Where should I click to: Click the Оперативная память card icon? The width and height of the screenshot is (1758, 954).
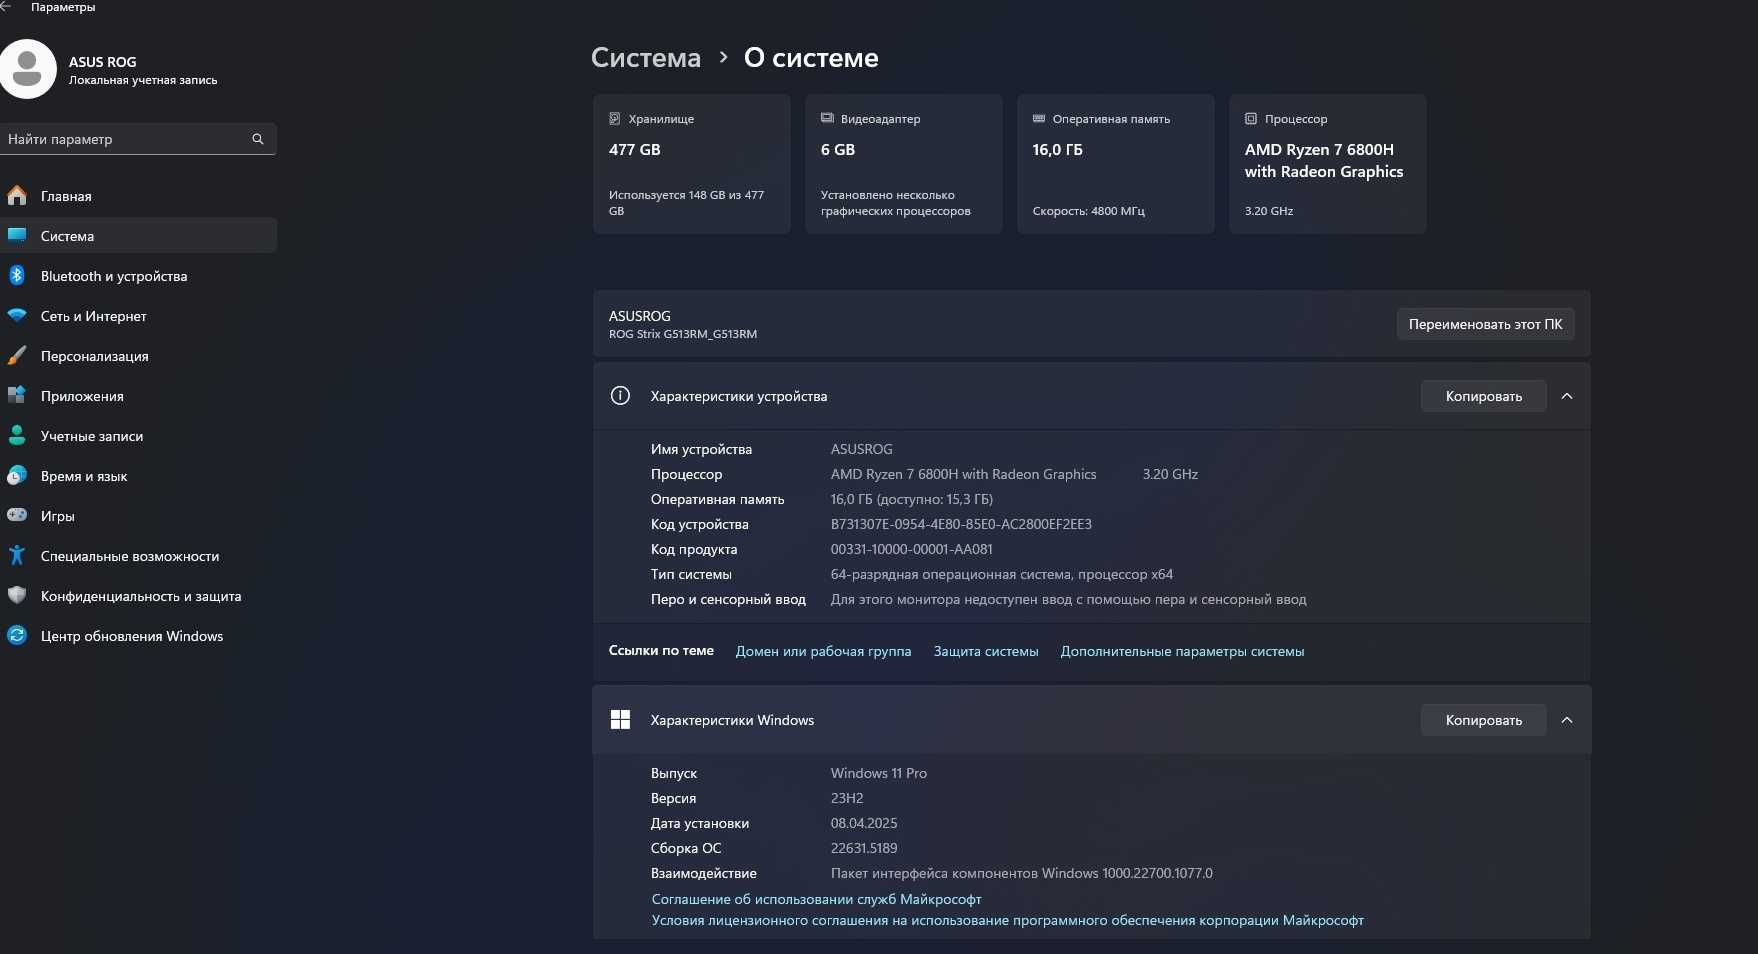coord(1039,118)
